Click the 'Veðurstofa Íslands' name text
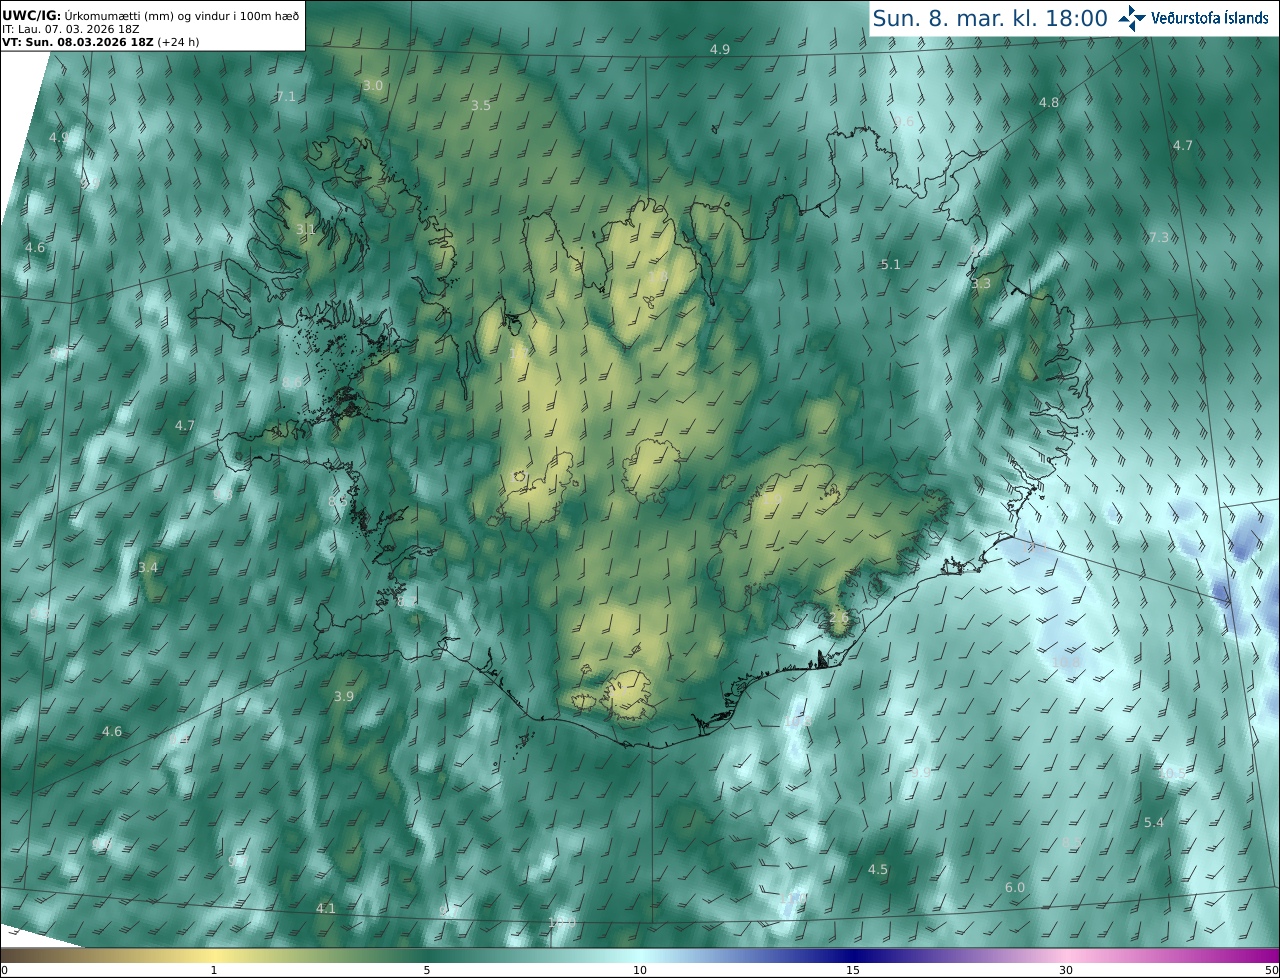This screenshot has height=978, width=1280. coord(1210,18)
